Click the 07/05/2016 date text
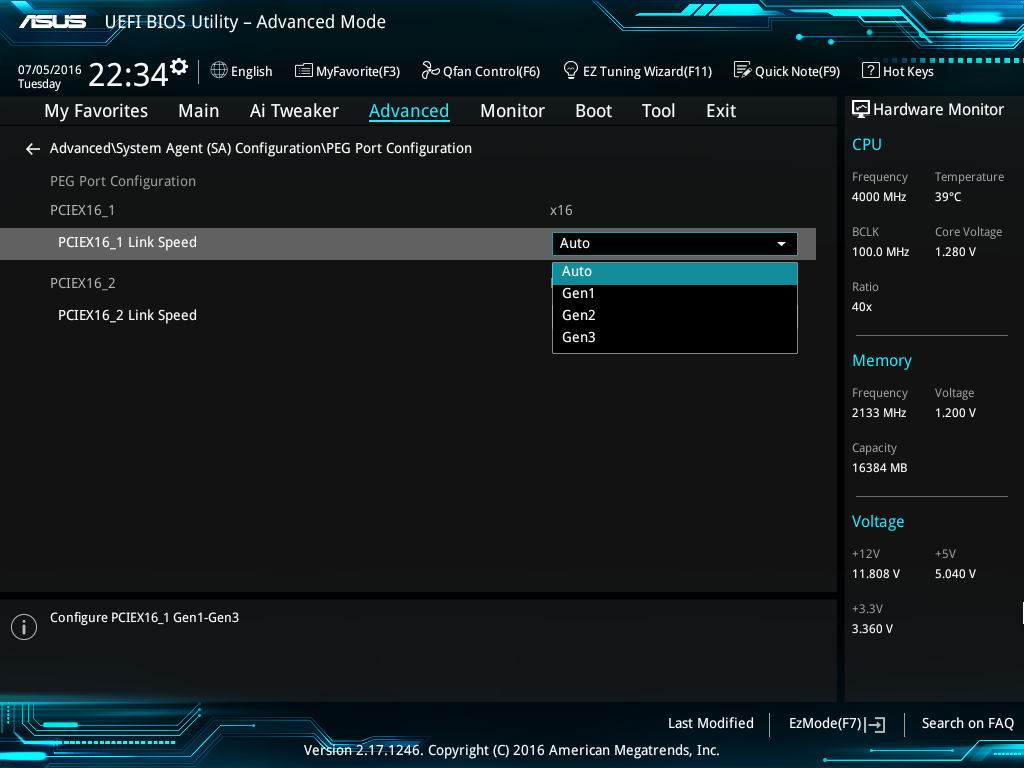This screenshot has width=1024, height=768. (50, 69)
